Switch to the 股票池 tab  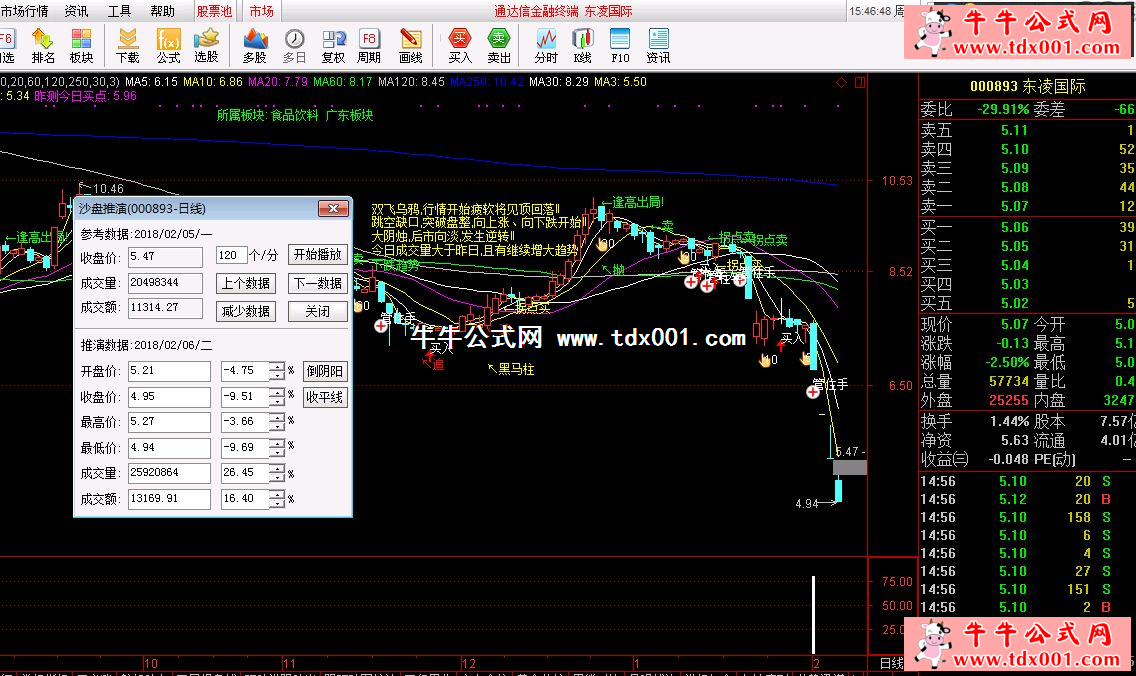(214, 11)
